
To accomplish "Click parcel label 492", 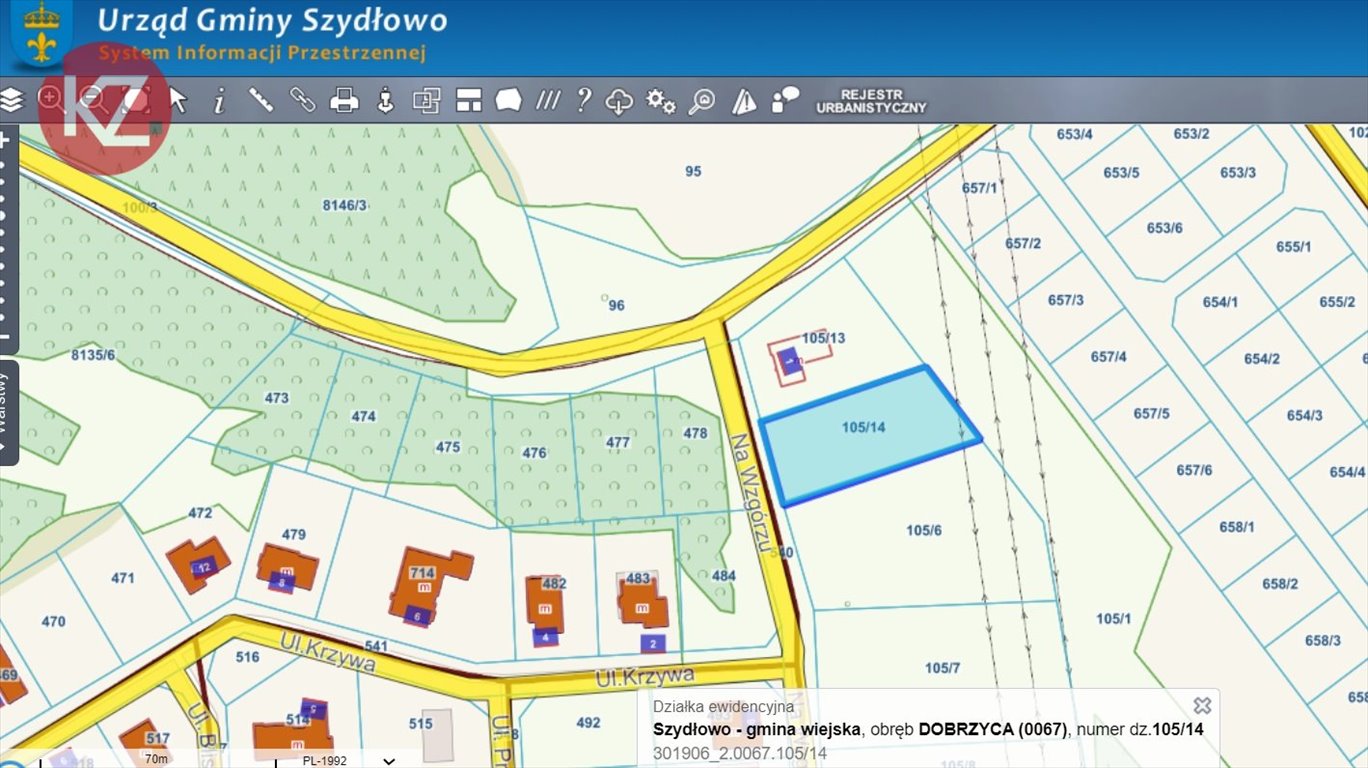I will point(589,722).
